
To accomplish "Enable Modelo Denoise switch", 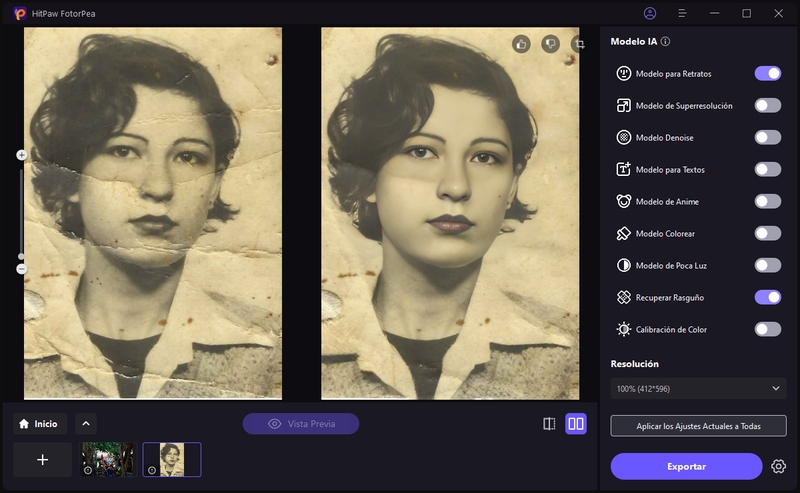I will [x=768, y=137].
